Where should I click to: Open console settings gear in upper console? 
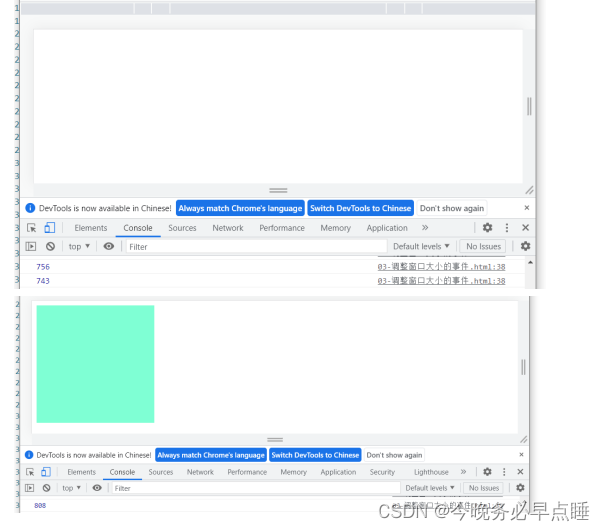pyautogui.click(x=525, y=246)
